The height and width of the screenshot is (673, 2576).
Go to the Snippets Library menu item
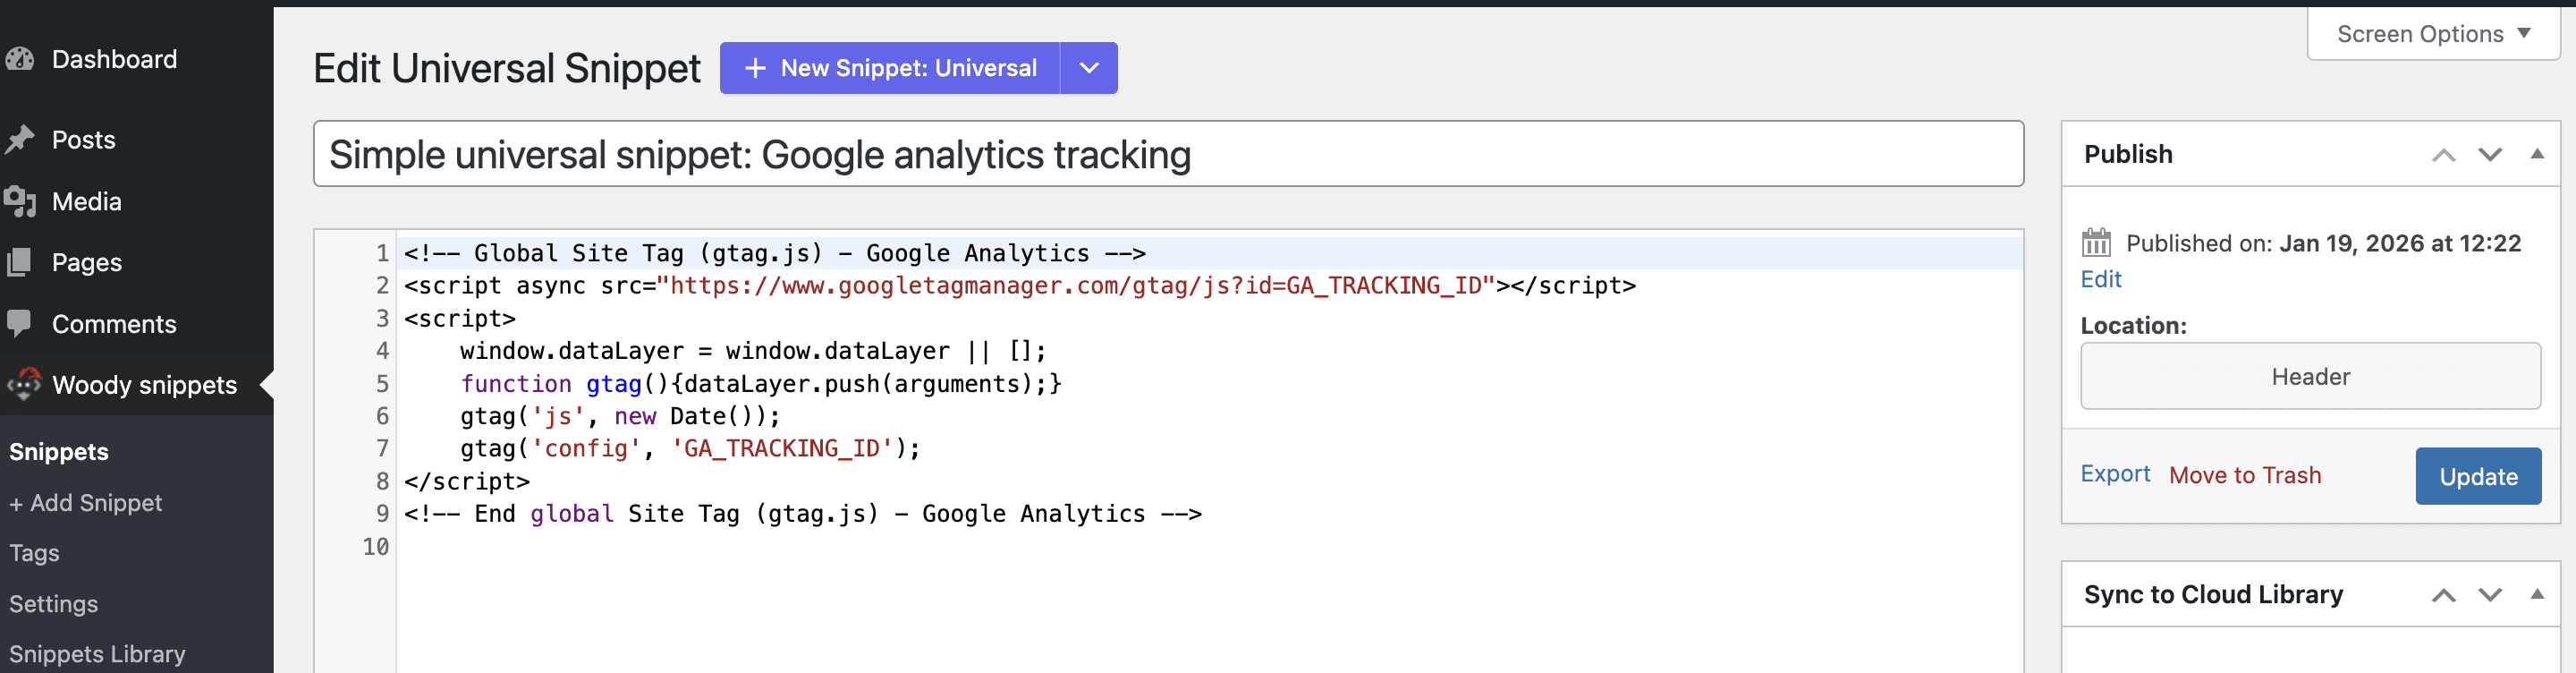pos(97,654)
